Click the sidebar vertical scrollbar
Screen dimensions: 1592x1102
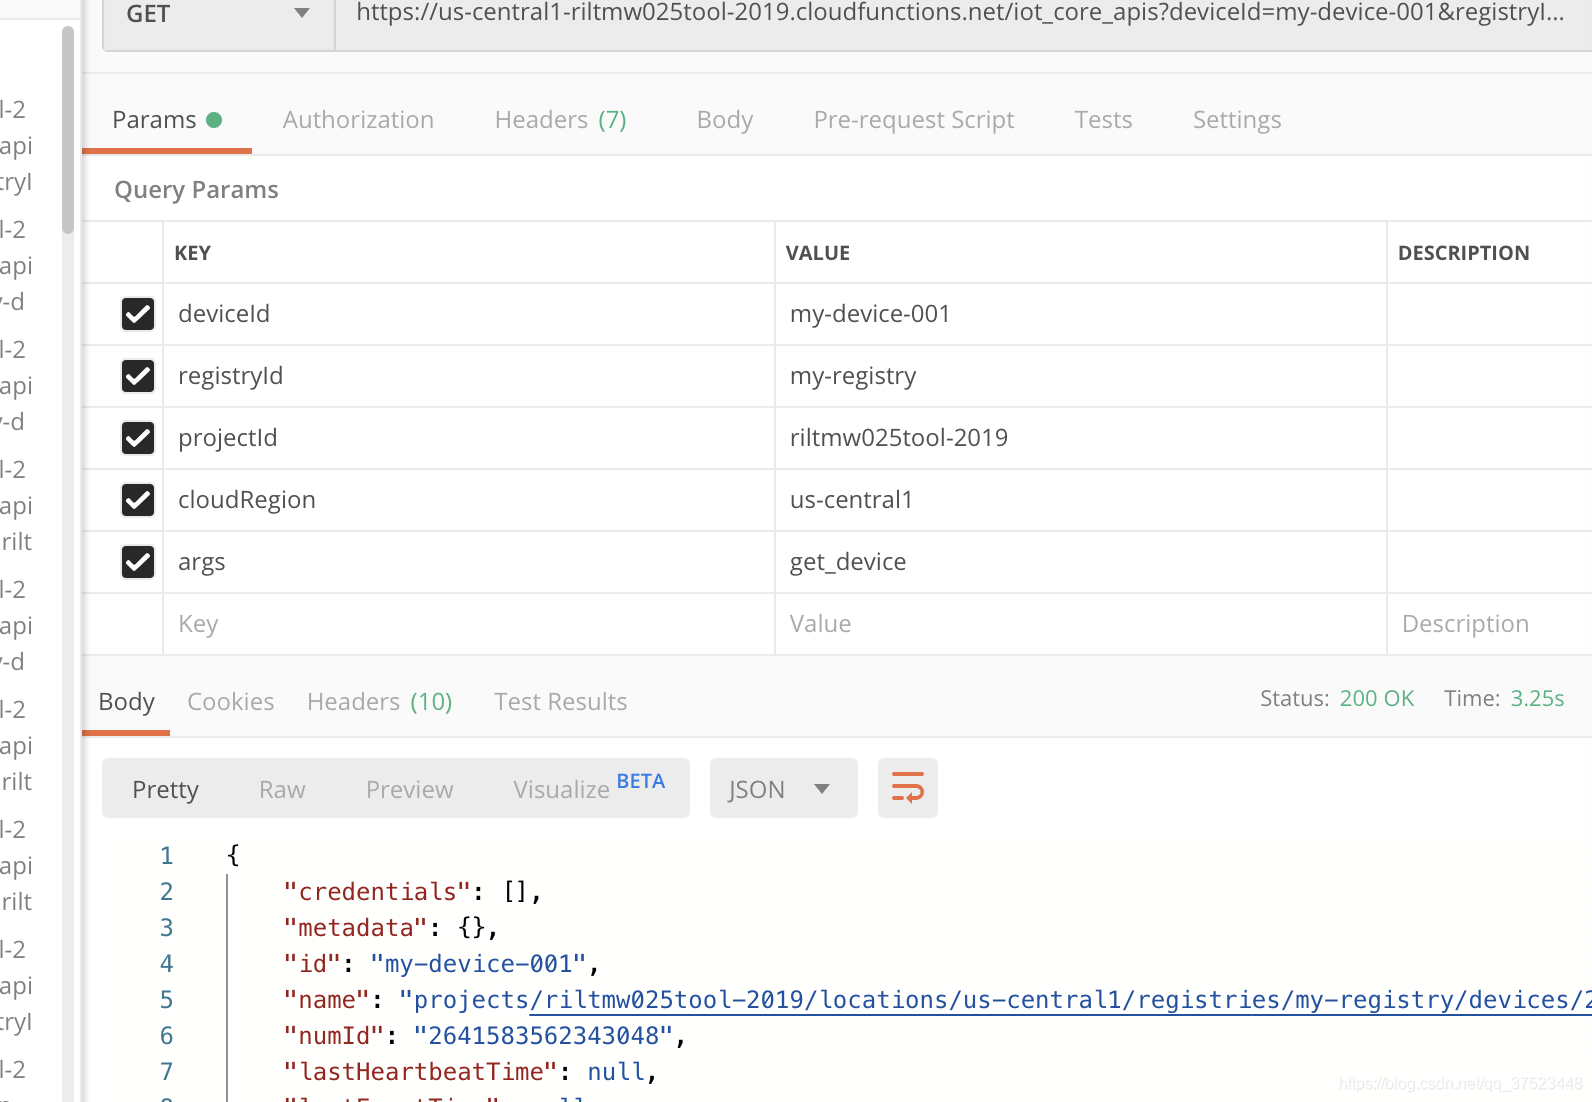[68, 130]
